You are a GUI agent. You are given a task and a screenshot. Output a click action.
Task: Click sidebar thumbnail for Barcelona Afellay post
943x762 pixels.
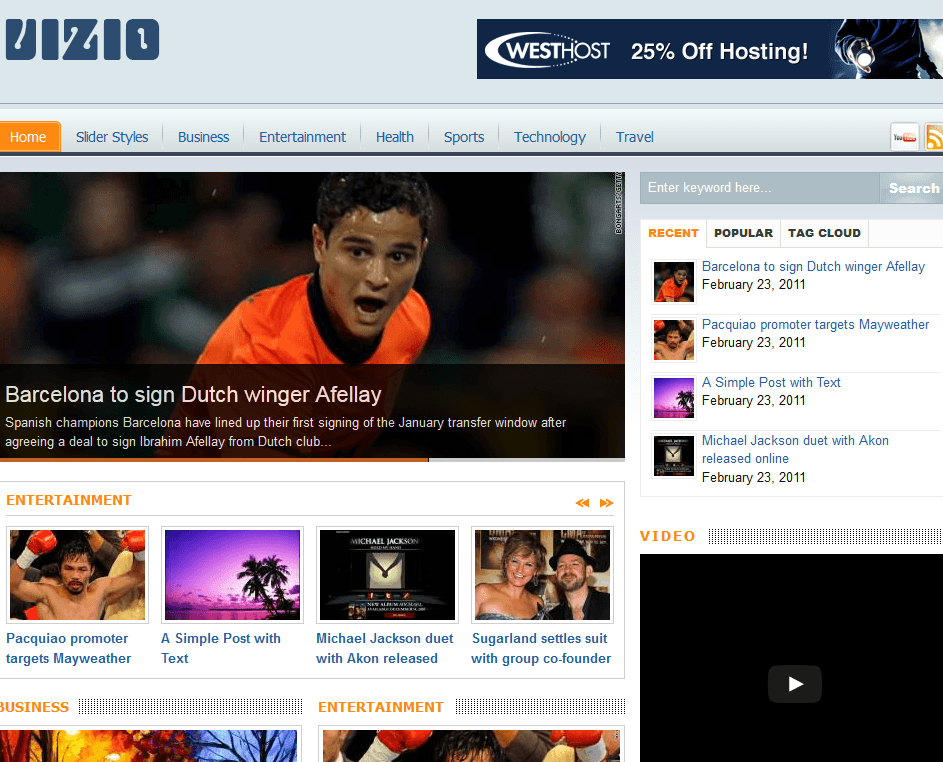click(674, 282)
